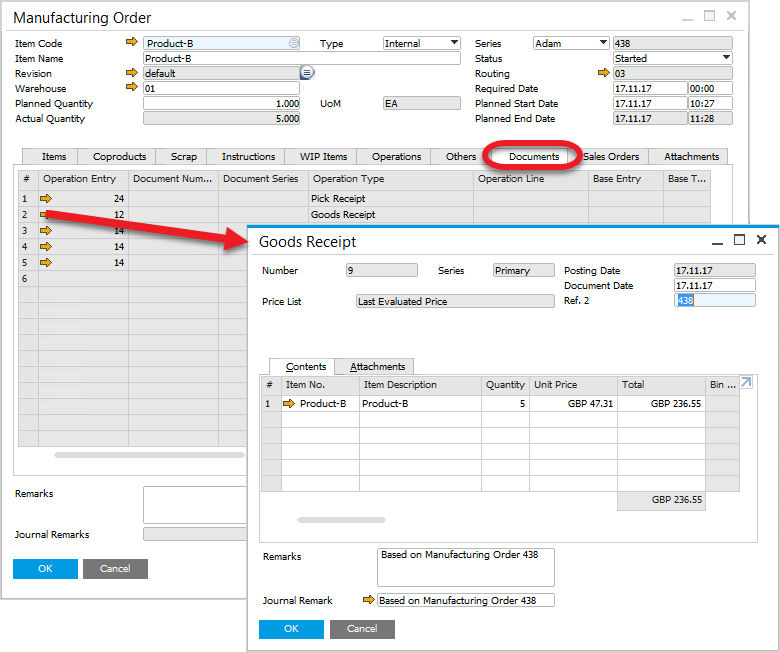780x652 pixels.
Task: Click OK in the Goods Receipt window
Action: click(x=291, y=629)
